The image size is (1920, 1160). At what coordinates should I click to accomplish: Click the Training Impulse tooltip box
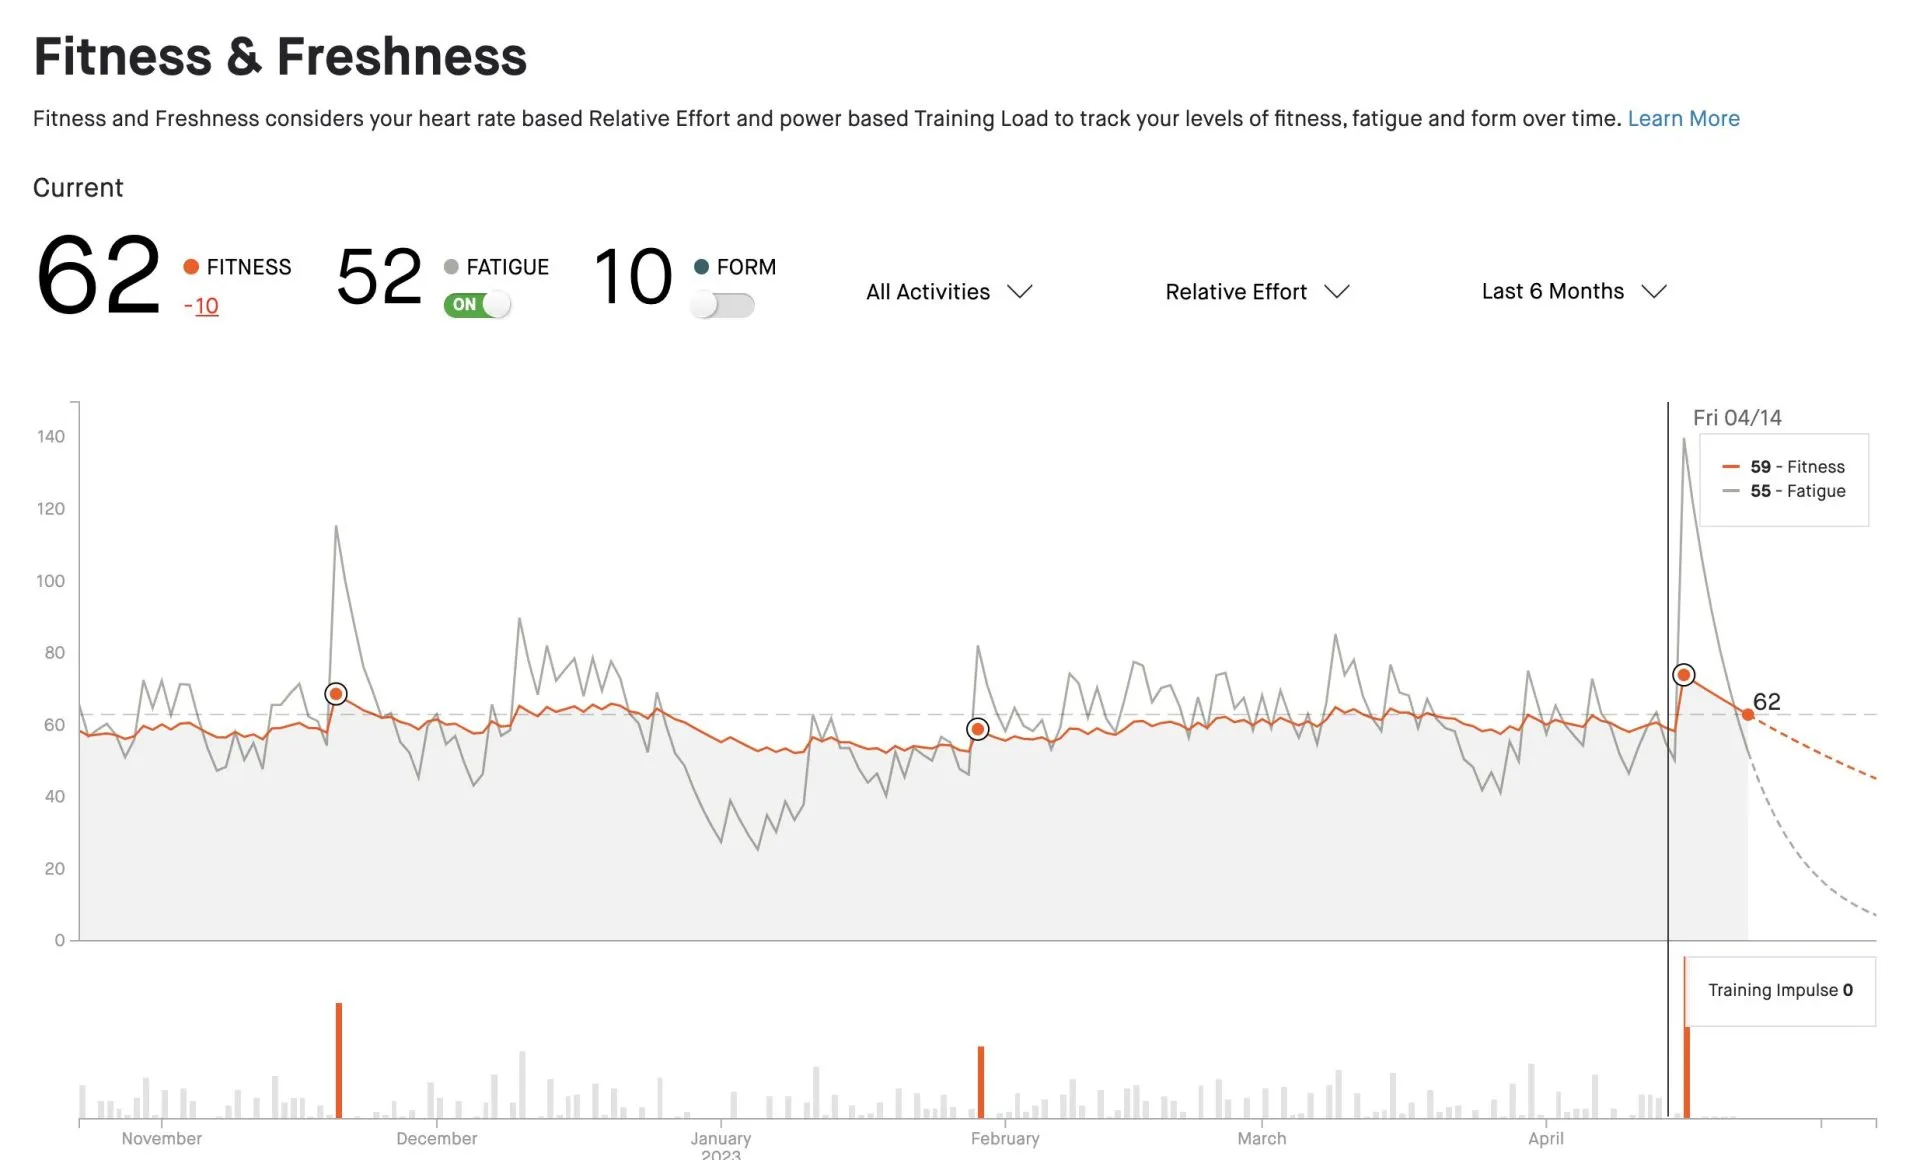1780,990
